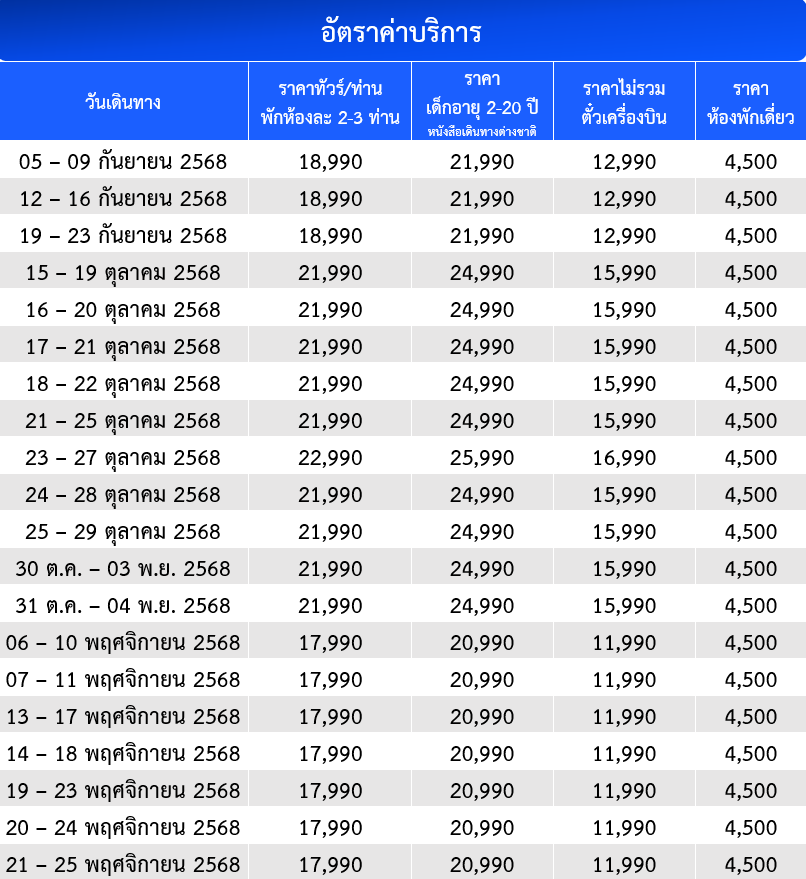Click the child price age 2-20 header
This screenshot has width=806, height=879.
click(482, 102)
